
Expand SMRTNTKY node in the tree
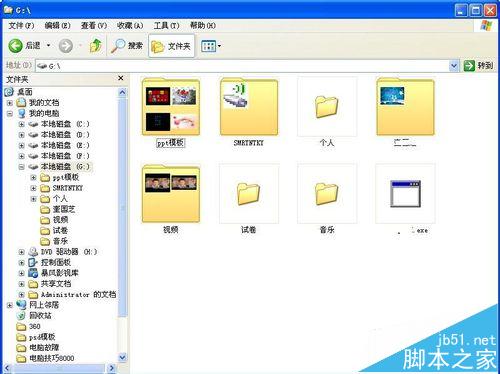(33, 188)
